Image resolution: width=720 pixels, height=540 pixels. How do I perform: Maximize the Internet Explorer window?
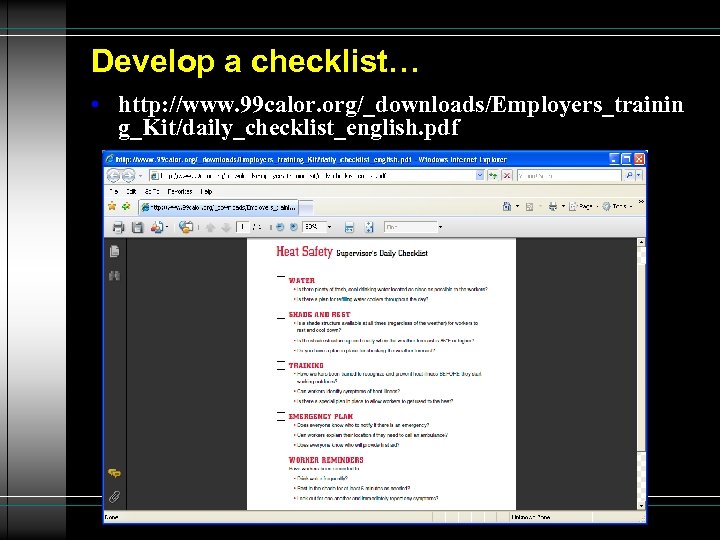coord(626,159)
